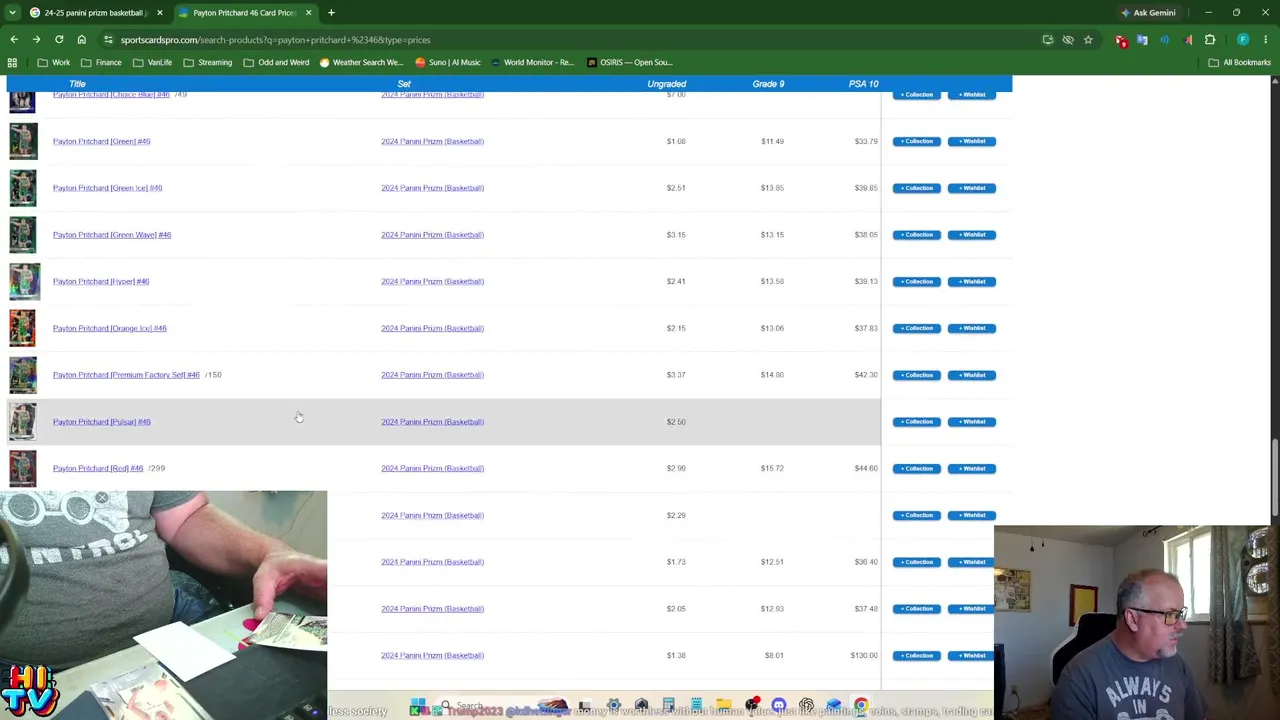
Task: Open 2024 Panini Prizm set link in Hyper row
Action: [432, 281]
